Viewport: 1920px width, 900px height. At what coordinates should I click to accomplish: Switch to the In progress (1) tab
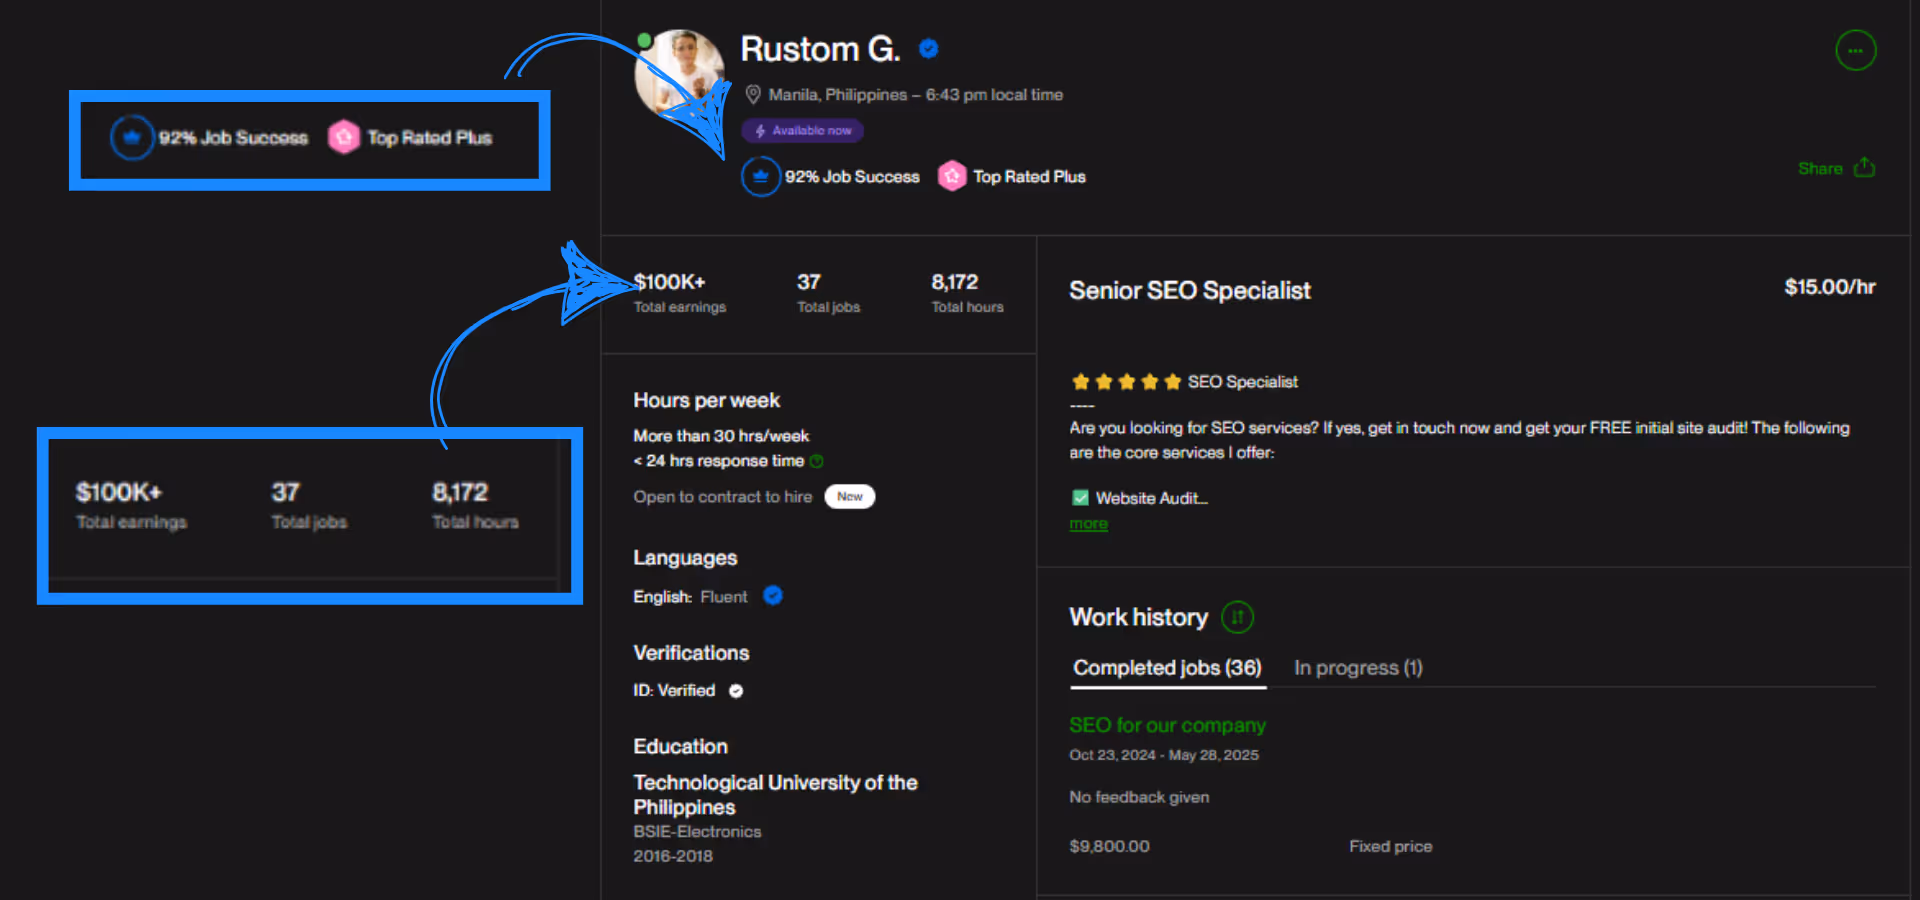tap(1358, 668)
